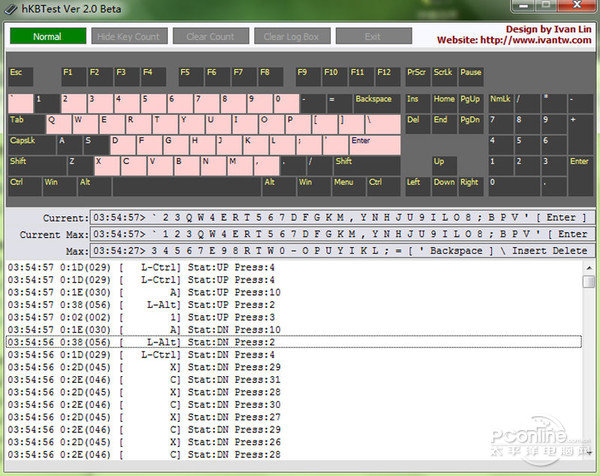Click the Up arrow key tile

coord(444,166)
